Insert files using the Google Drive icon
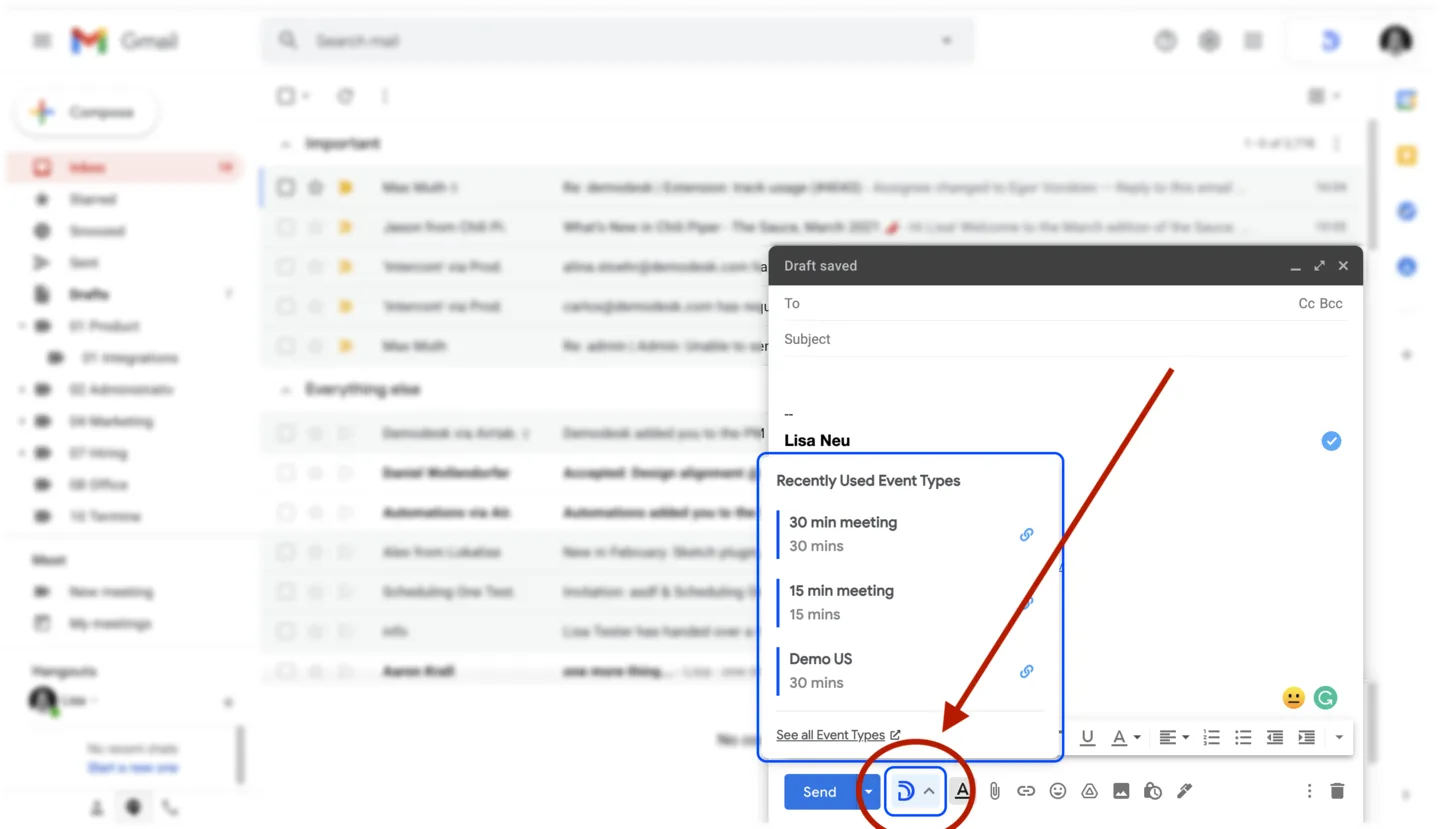 (1089, 791)
